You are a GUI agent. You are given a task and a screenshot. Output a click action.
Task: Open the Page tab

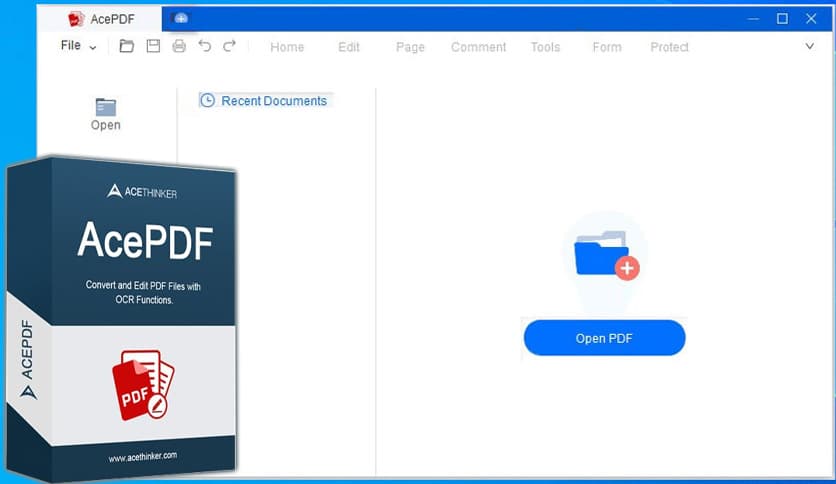pyautogui.click(x=410, y=47)
